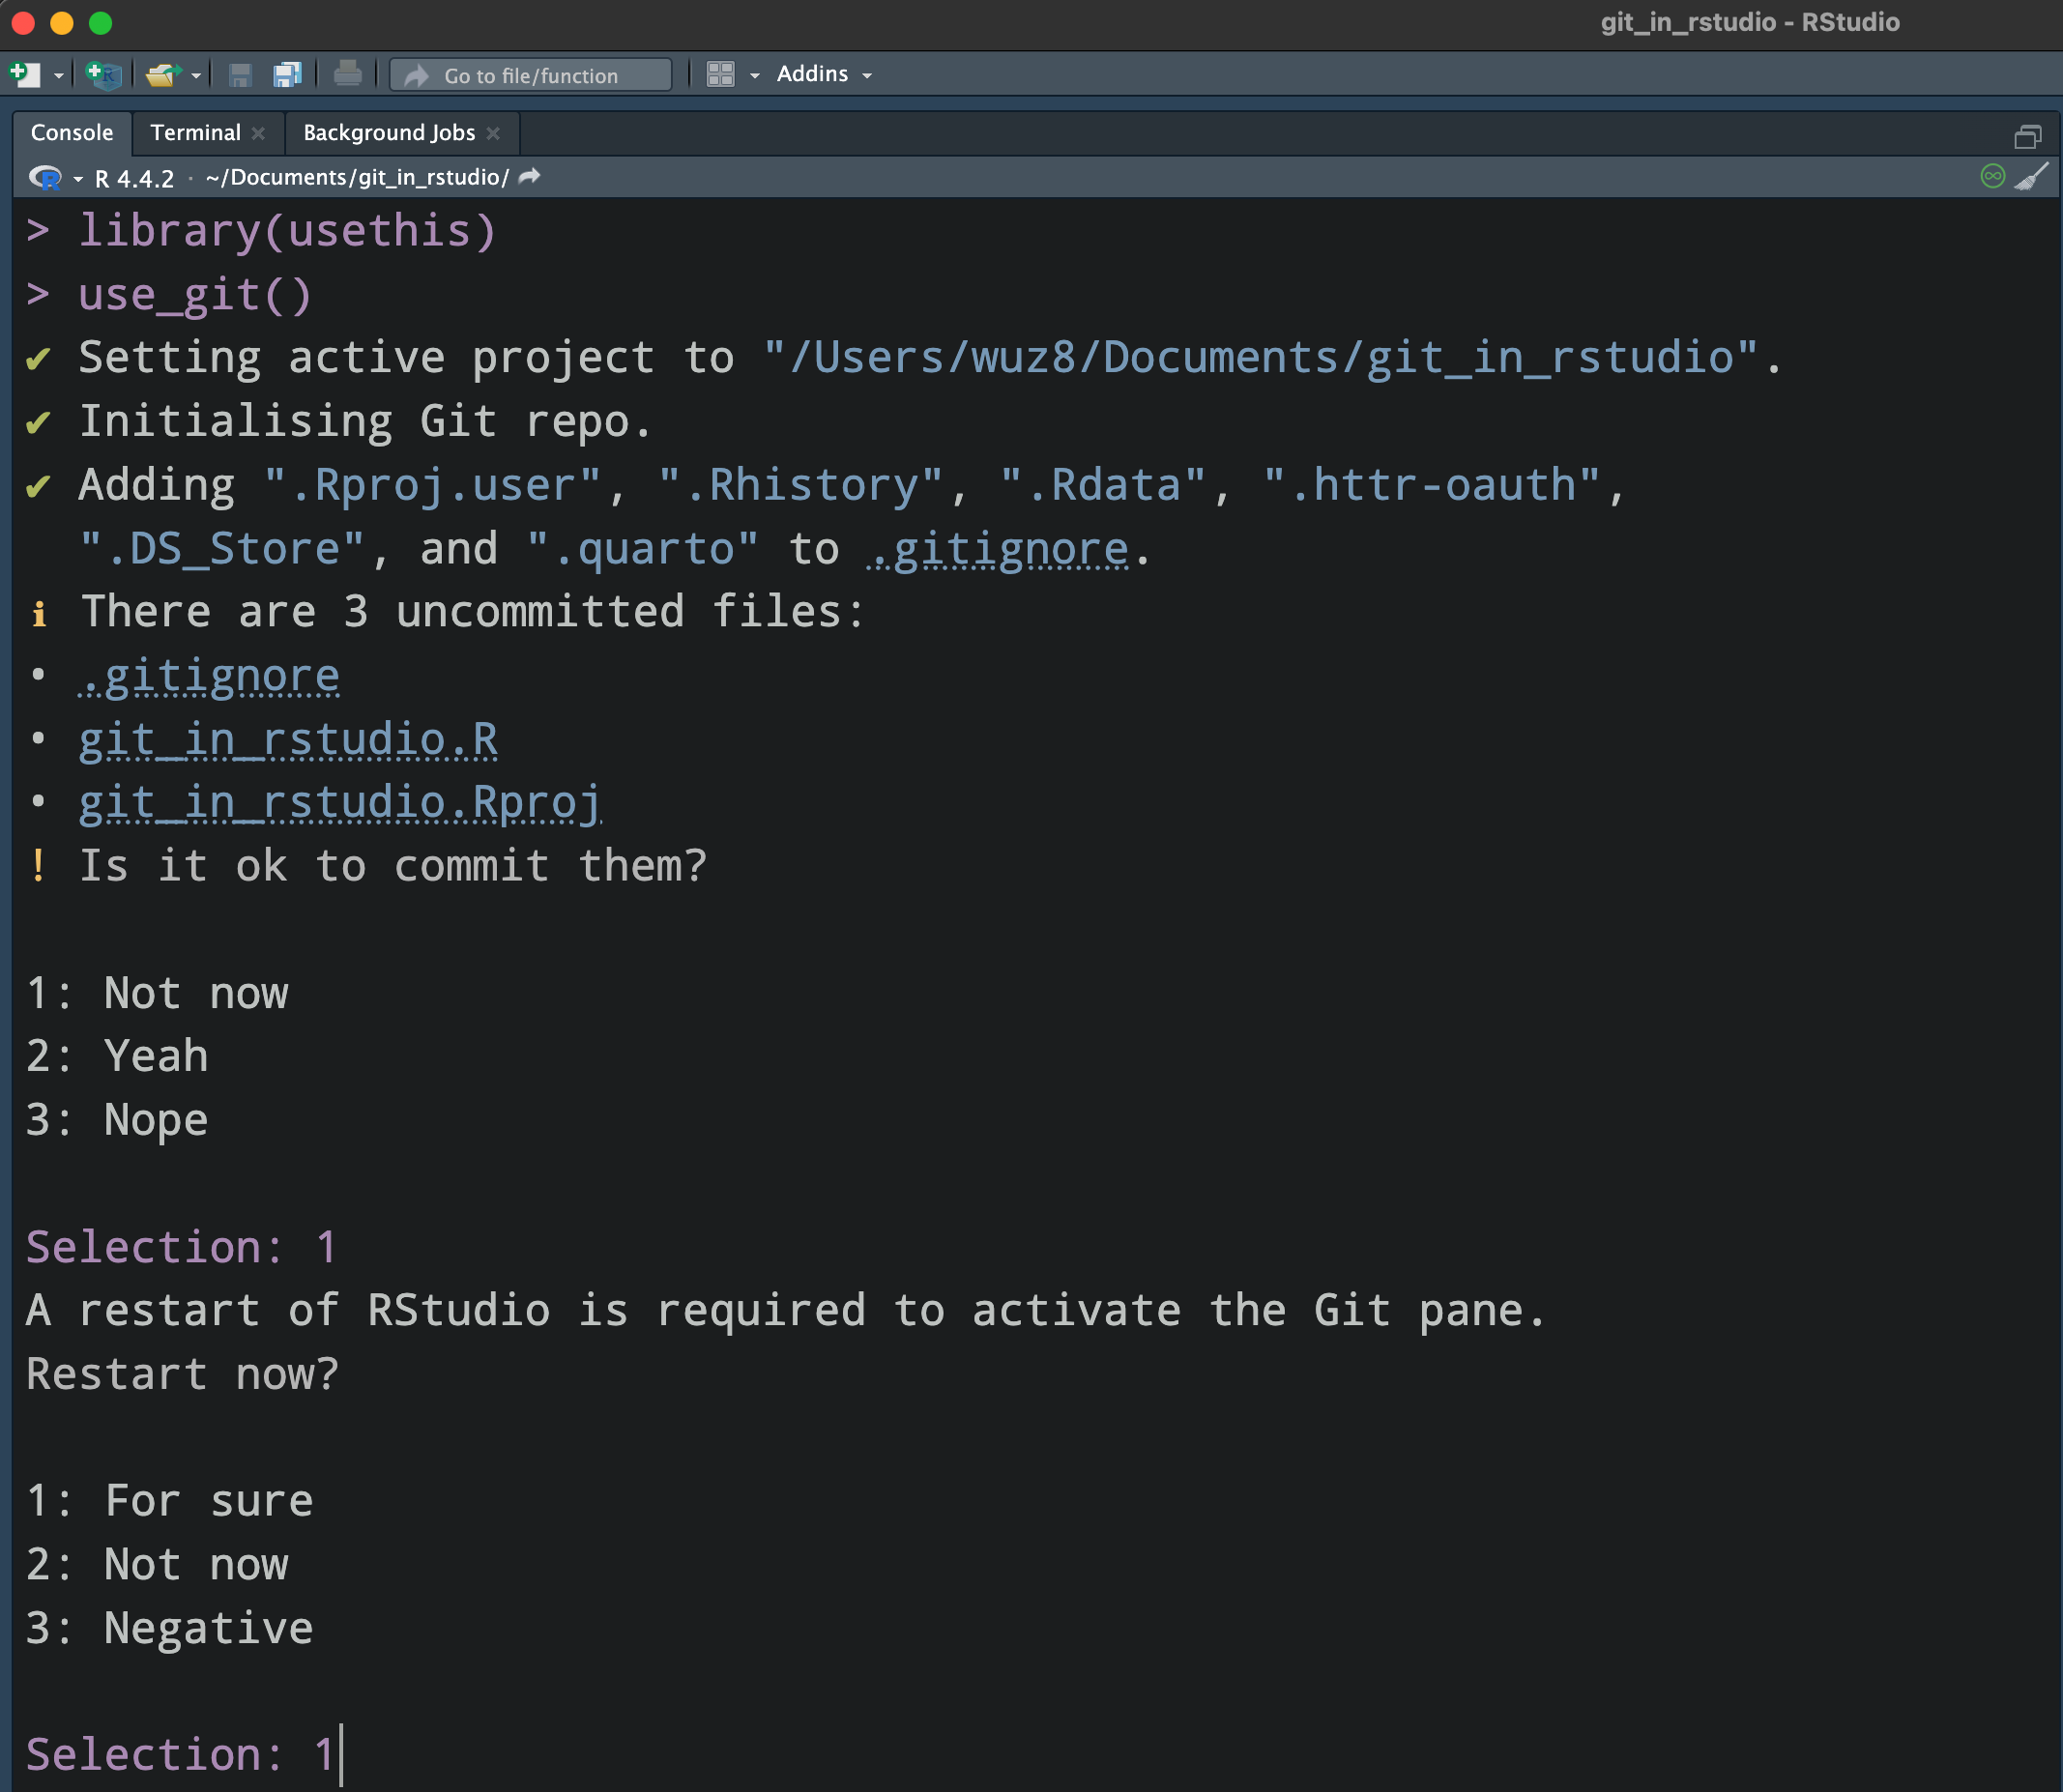
Task: Open the git_in_rstudio.R file link
Action: pos(288,739)
